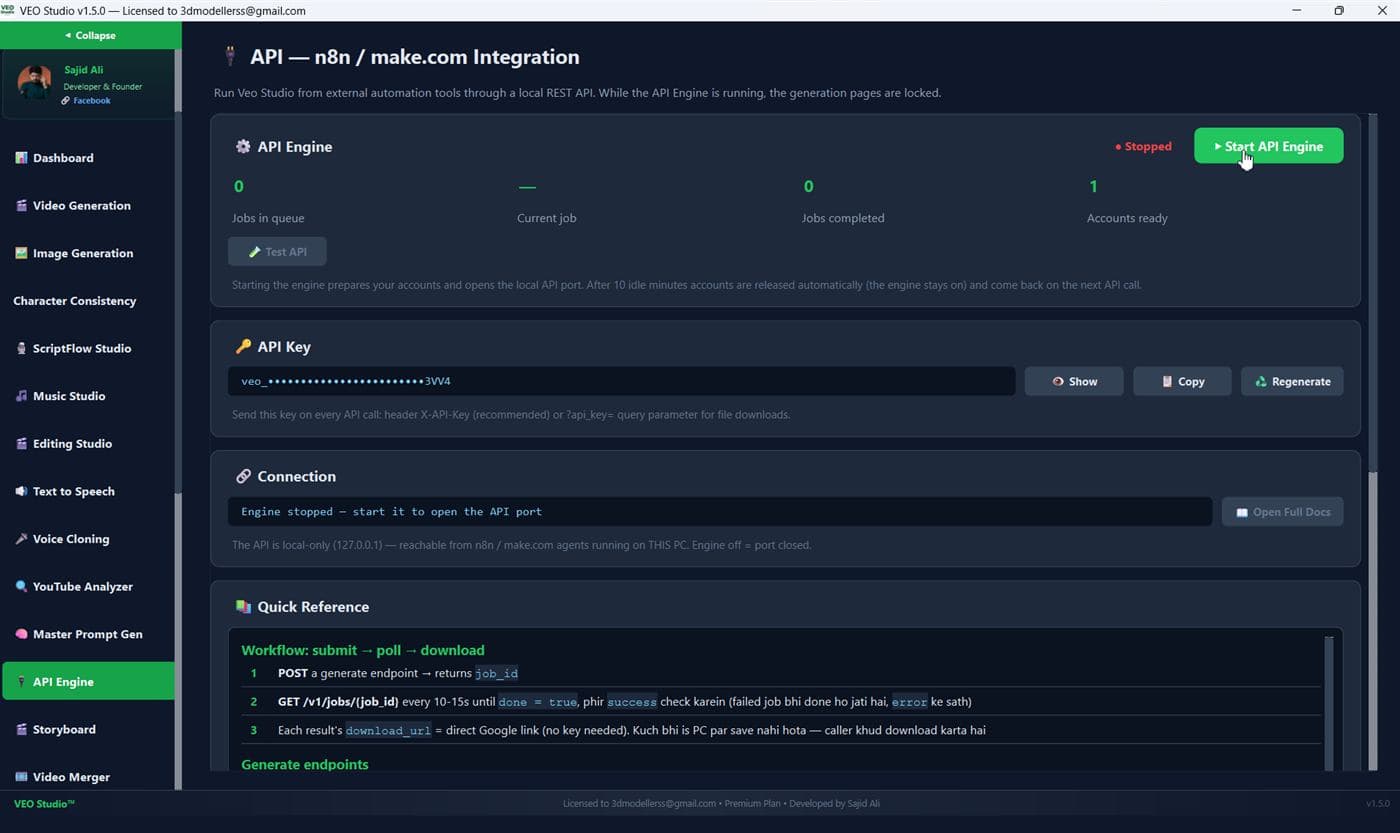Click the ScriptFlow Studio icon
The image size is (1400, 833).
pos(21,349)
